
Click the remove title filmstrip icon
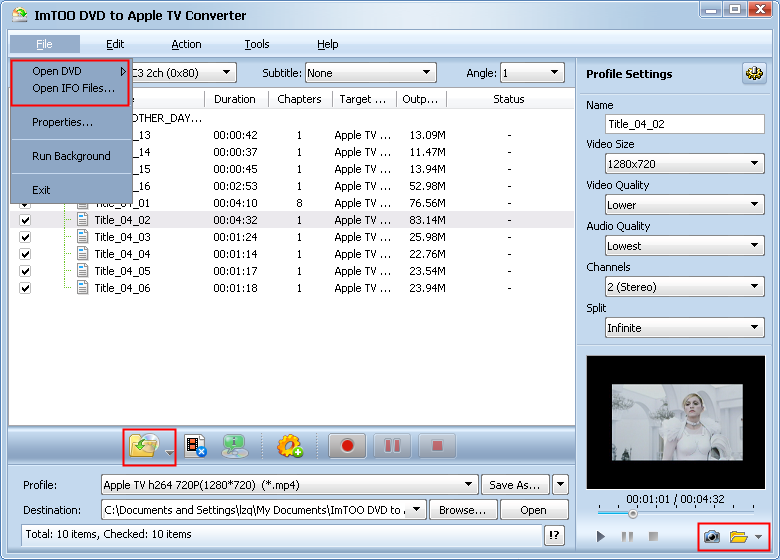(x=195, y=446)
